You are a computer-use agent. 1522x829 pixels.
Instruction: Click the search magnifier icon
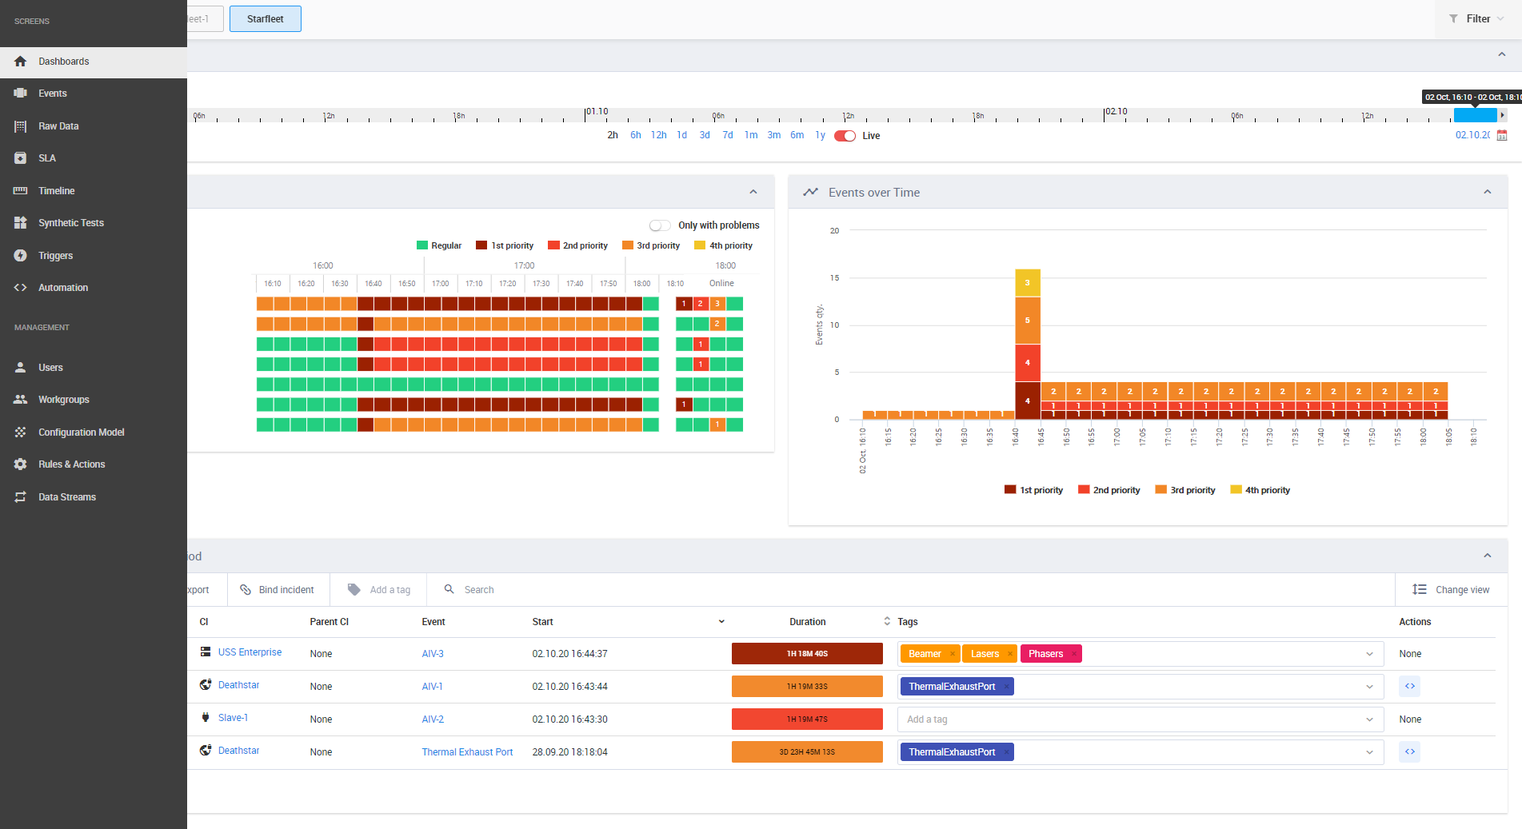pos(449,590)
